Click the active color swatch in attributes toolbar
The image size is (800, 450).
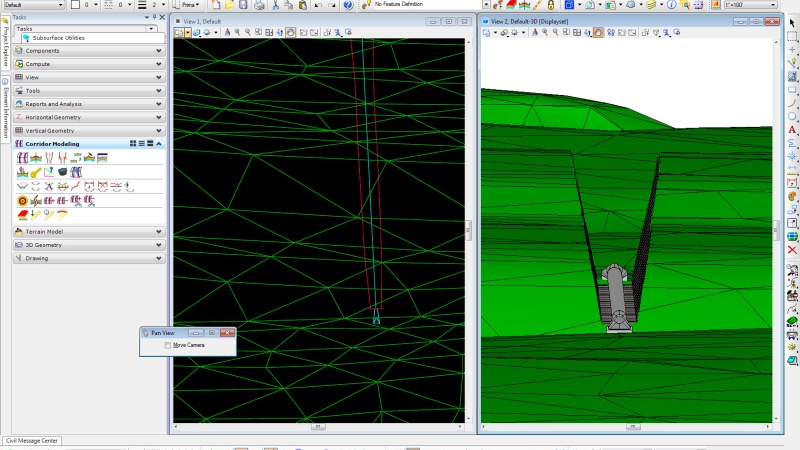click(75, 5)
